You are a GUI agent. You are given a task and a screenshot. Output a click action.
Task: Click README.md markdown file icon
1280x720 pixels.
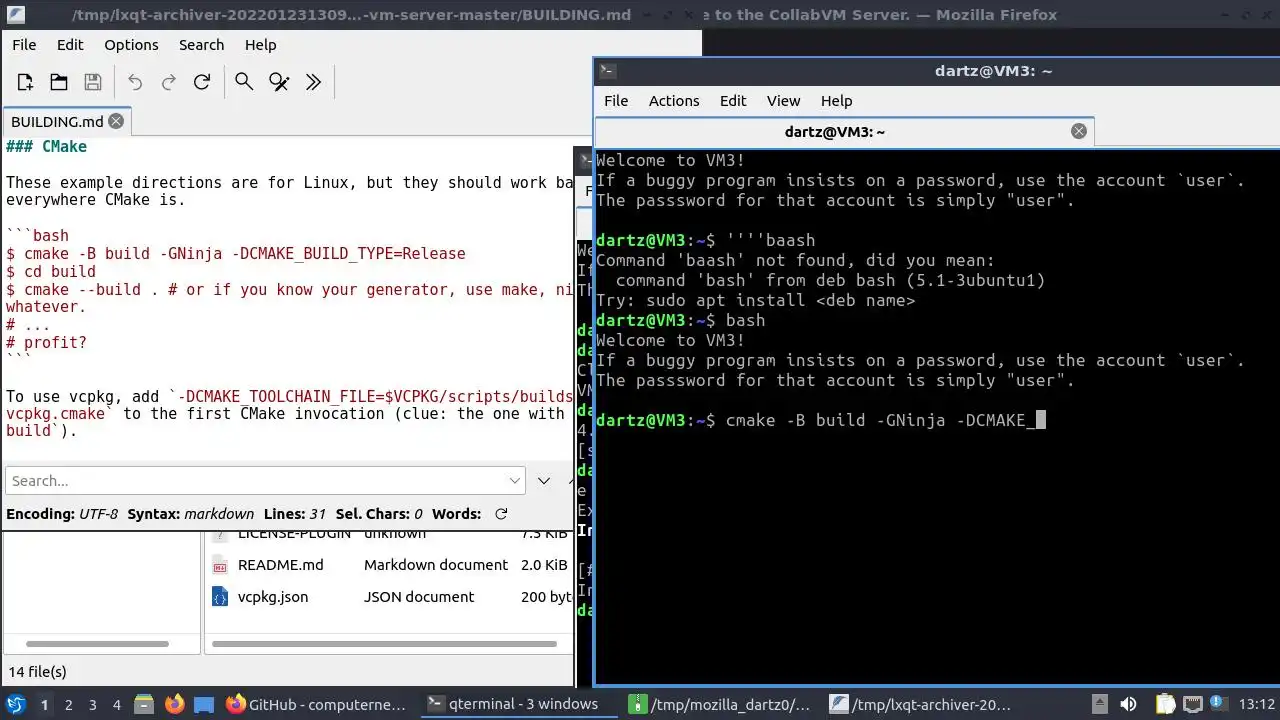point(220,565)
